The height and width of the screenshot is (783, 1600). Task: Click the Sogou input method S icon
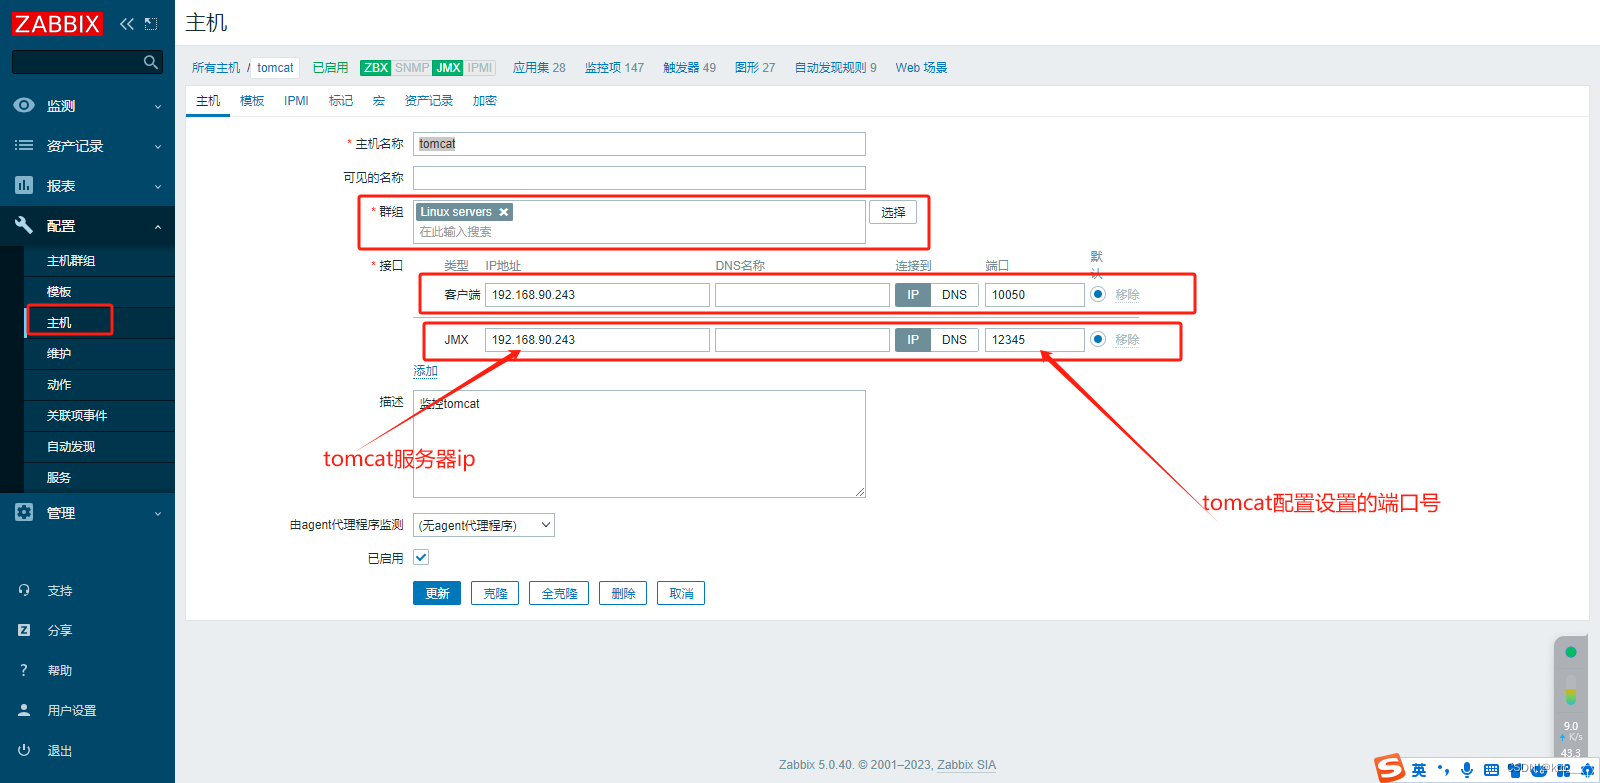(1390, 768)
